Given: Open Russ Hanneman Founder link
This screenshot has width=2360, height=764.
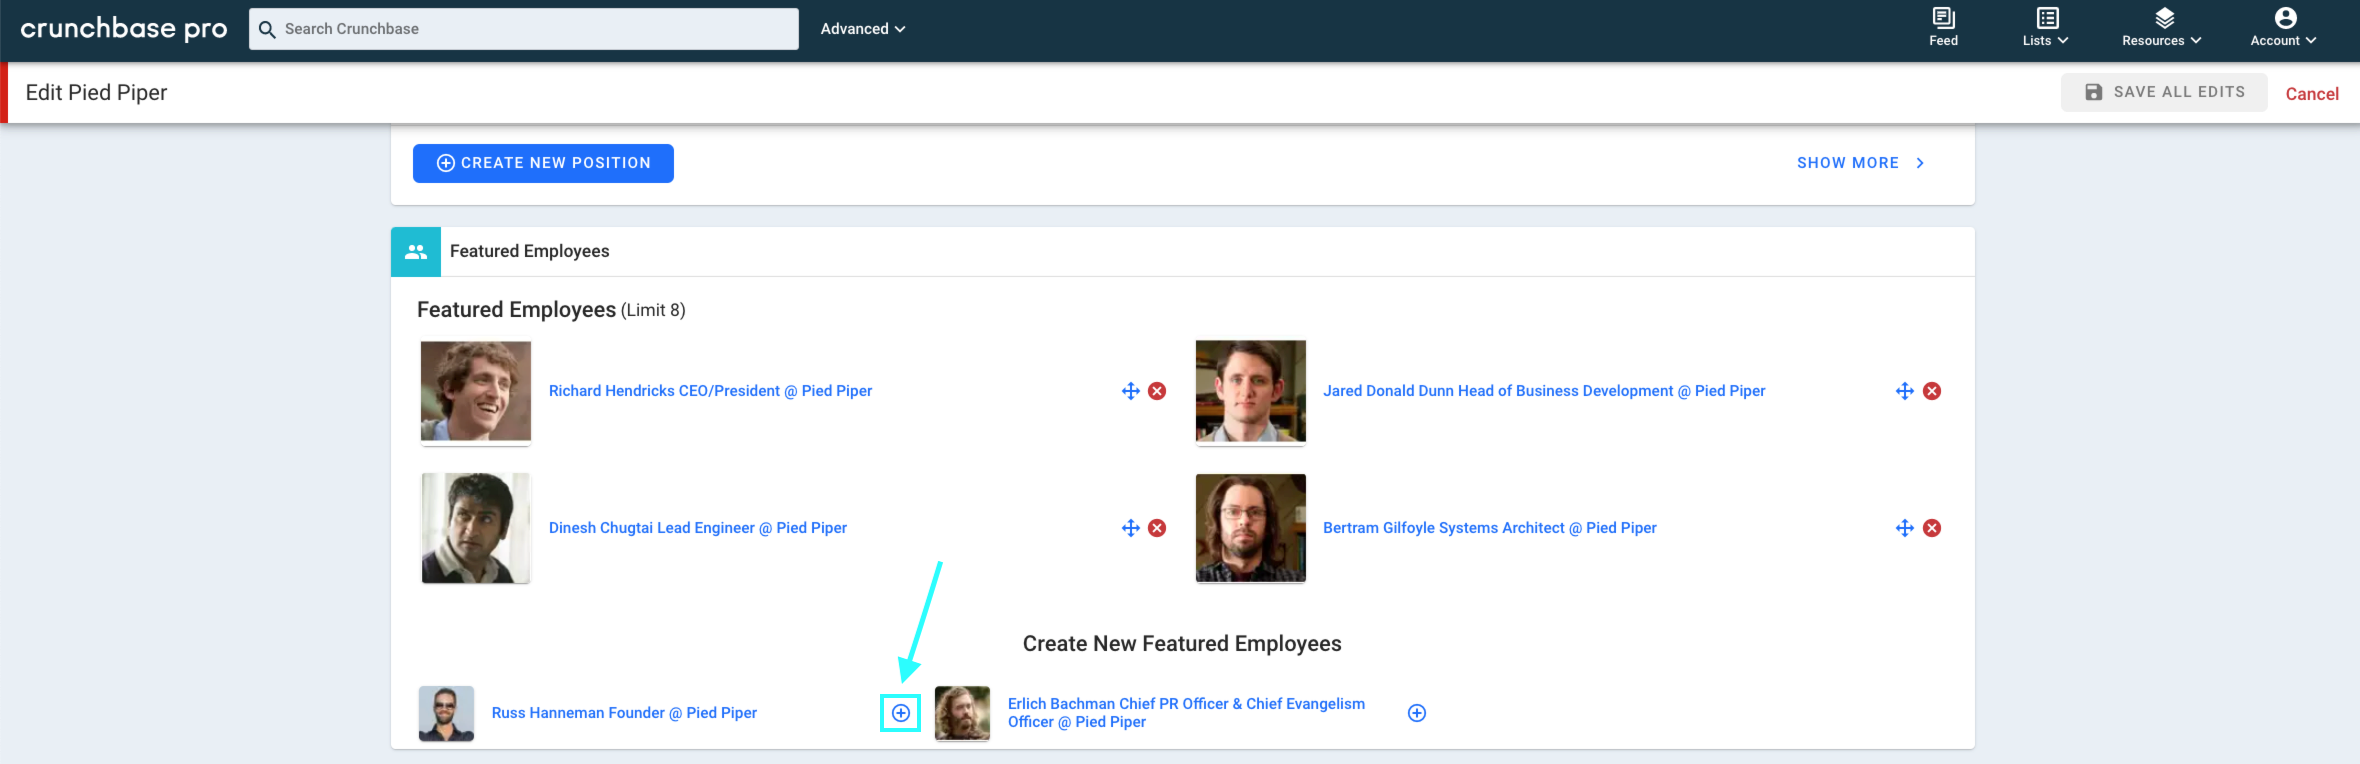Looking at the screenshot, I should click(624, 713).
